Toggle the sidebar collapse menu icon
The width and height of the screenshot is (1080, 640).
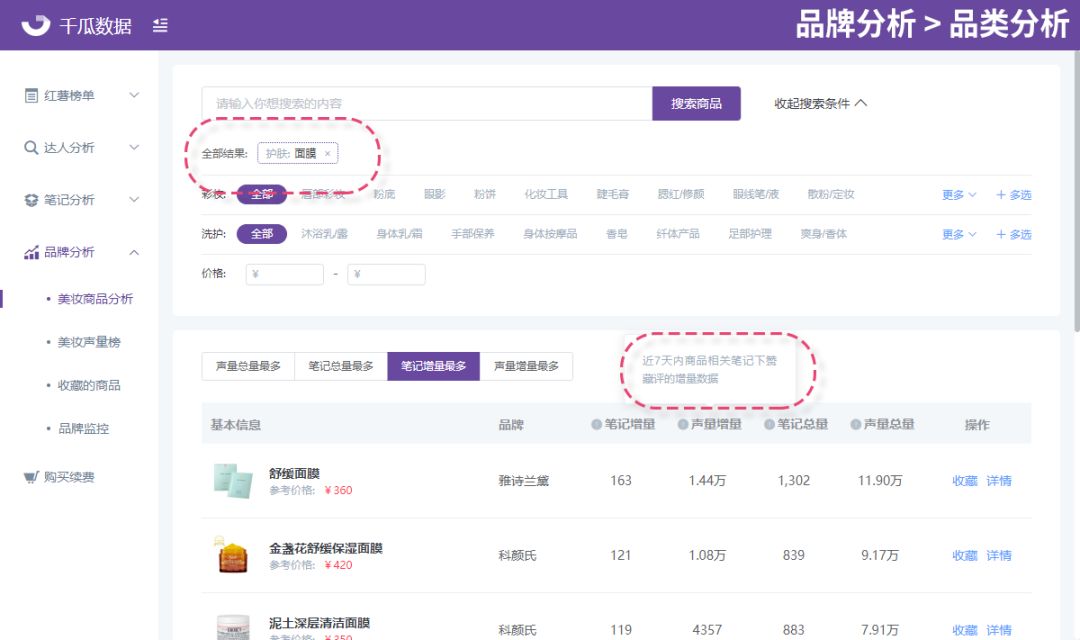pos(160,26)
